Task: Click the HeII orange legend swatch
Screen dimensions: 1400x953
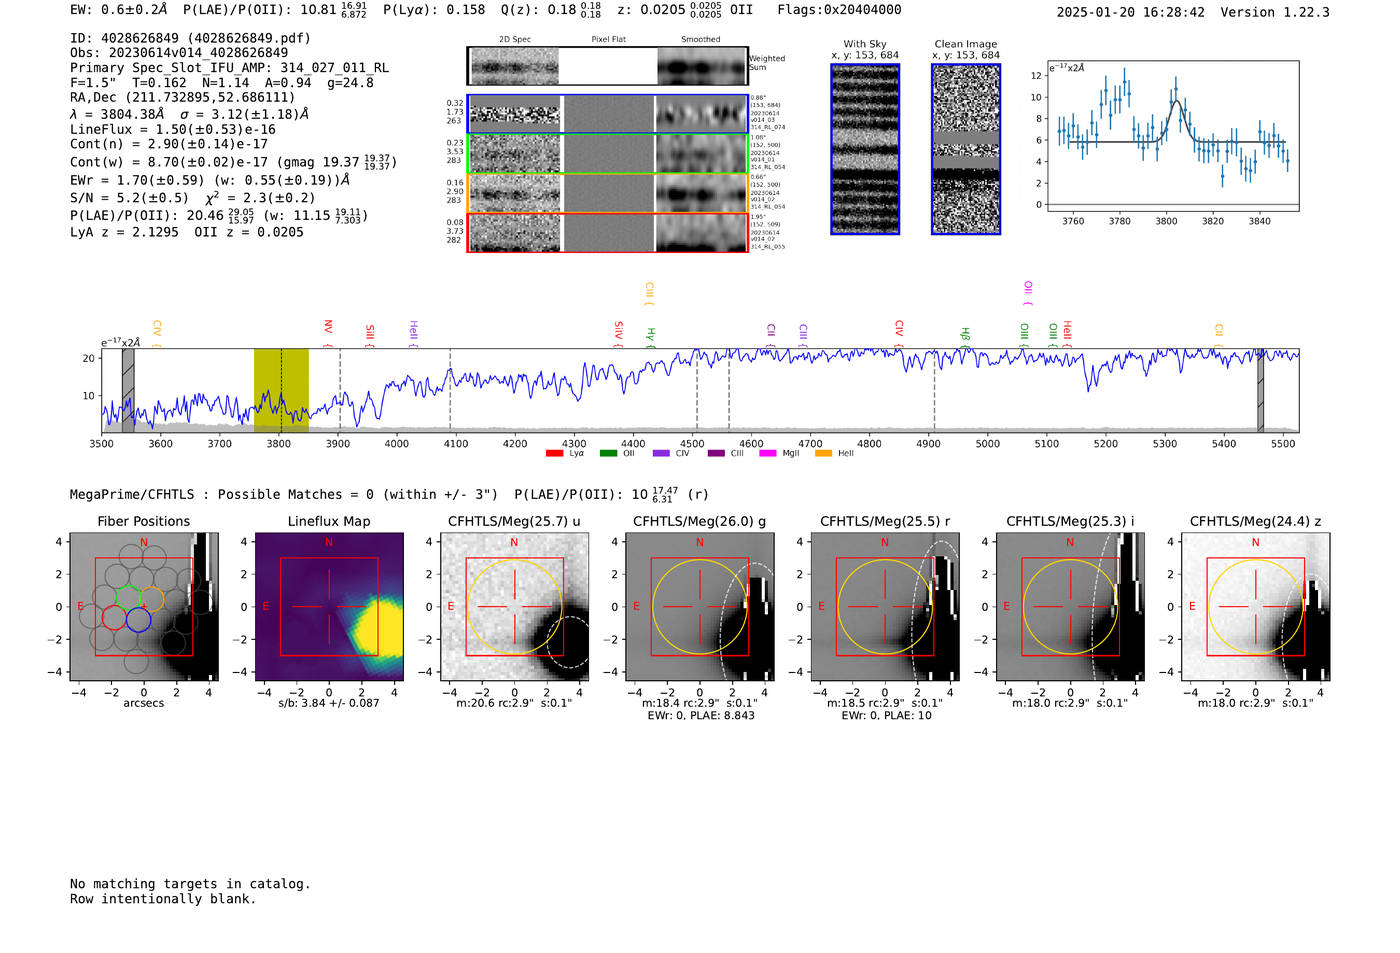Action: tap(823, 453)
